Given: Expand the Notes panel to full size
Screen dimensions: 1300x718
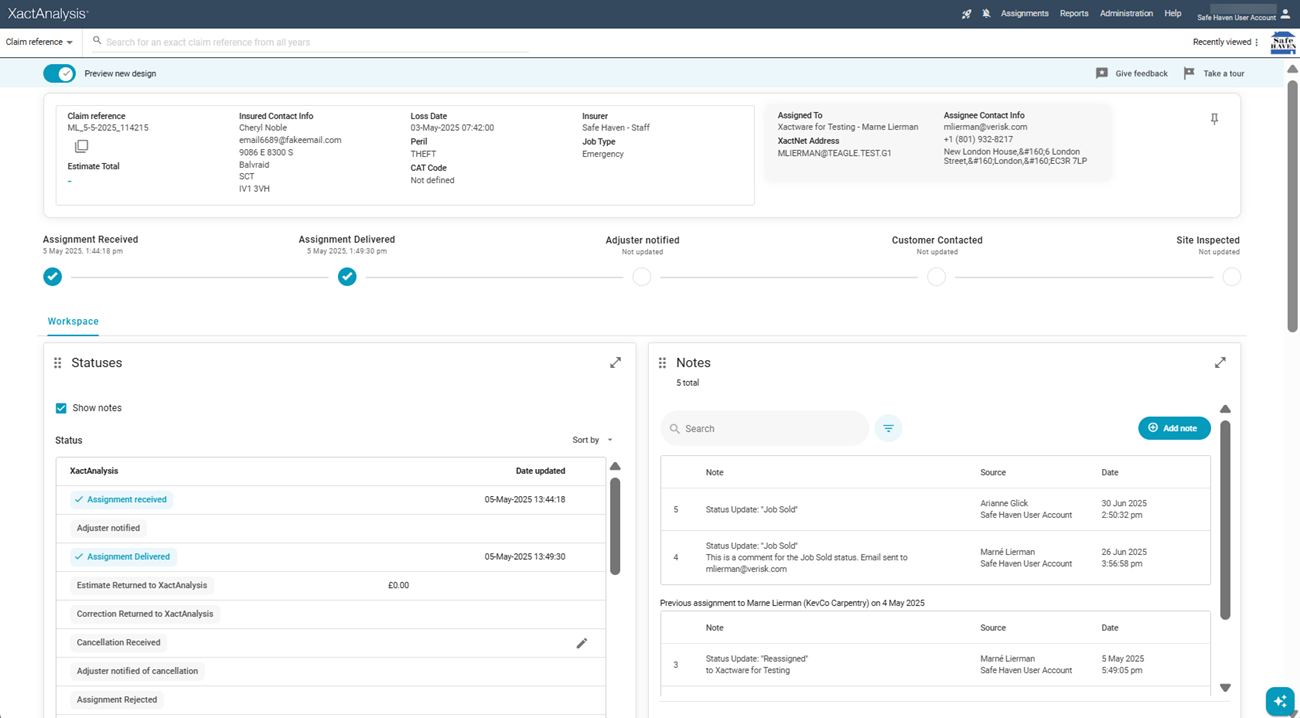Looking at the screenshot, I should [1220, 363].
